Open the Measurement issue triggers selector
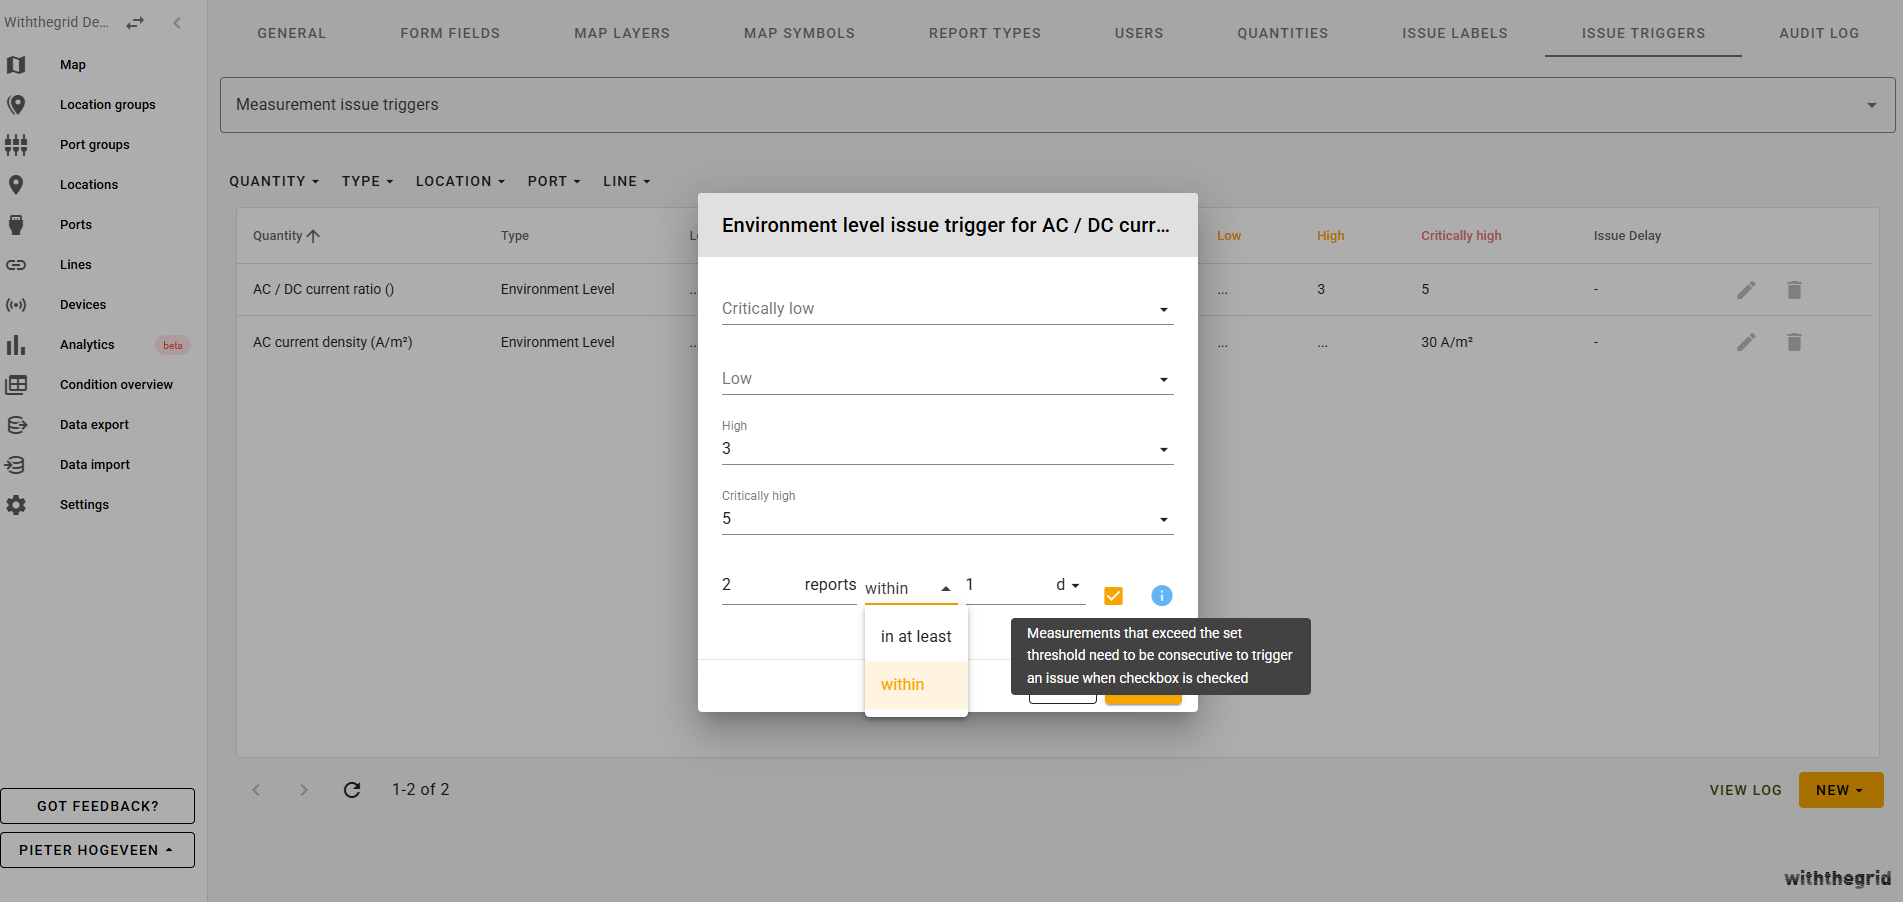Image resolution: width=1903 pixels, height=902 pixels. pos(1057,105)
